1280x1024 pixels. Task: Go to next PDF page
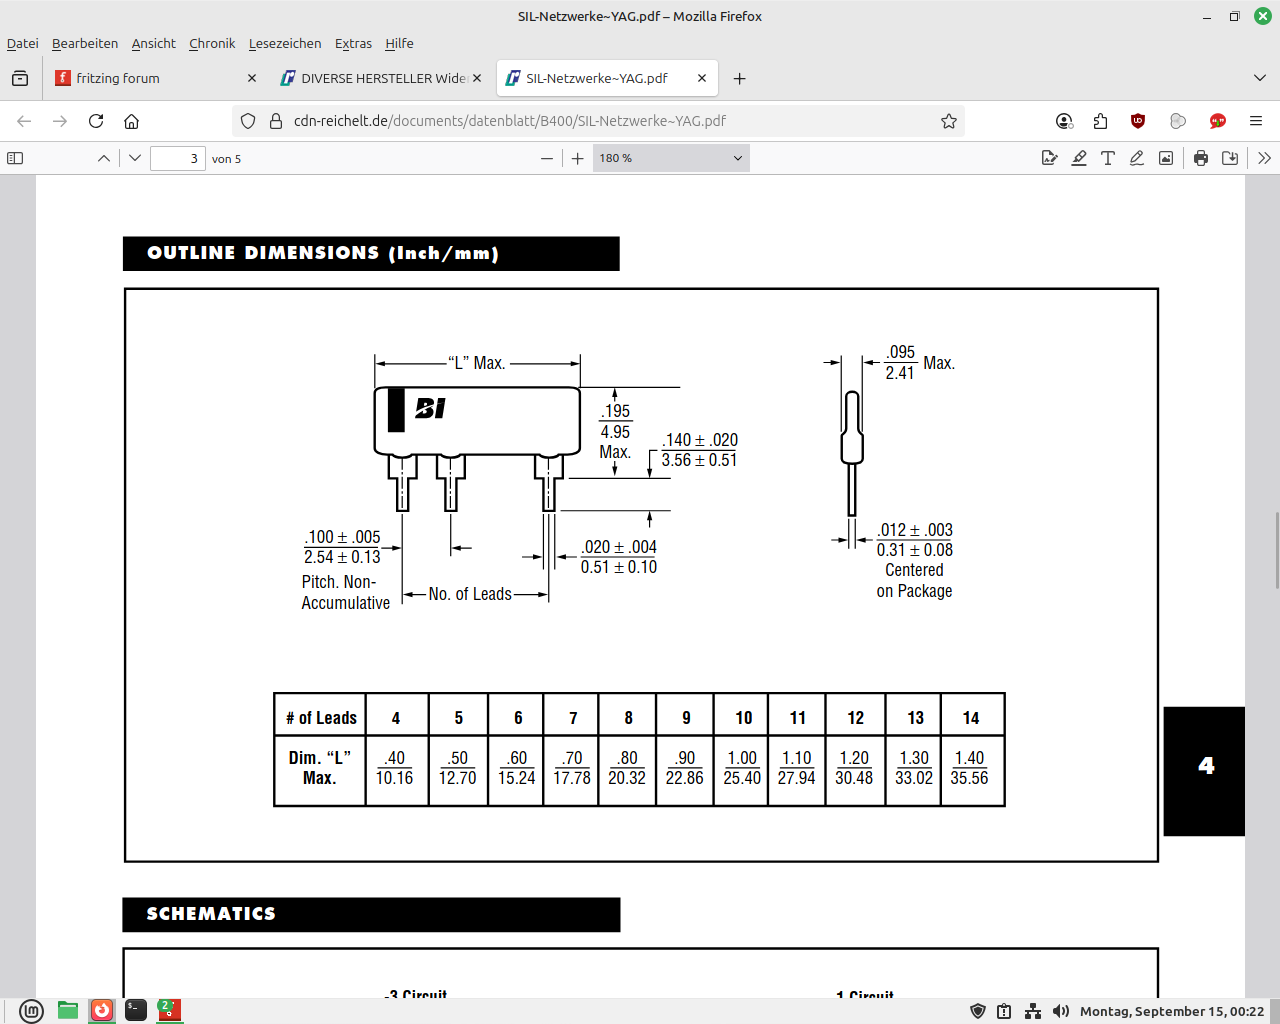tap(135, 158)
